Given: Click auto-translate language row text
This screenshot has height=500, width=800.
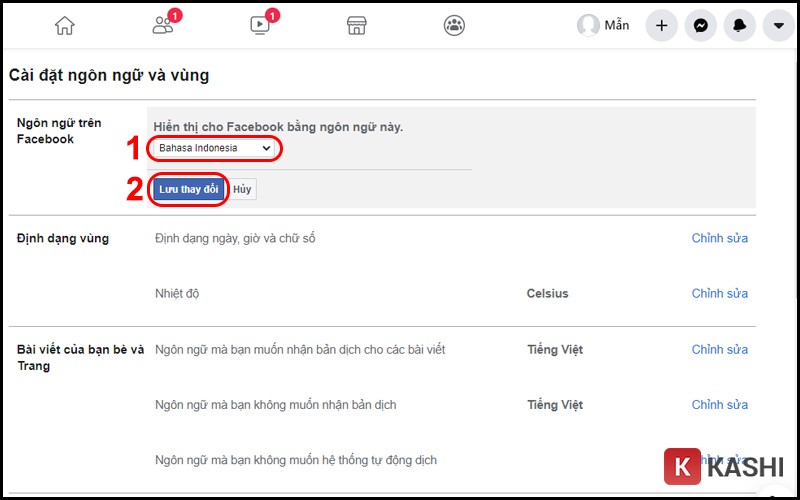Looking at the screenshot, I should click(296, 460).
